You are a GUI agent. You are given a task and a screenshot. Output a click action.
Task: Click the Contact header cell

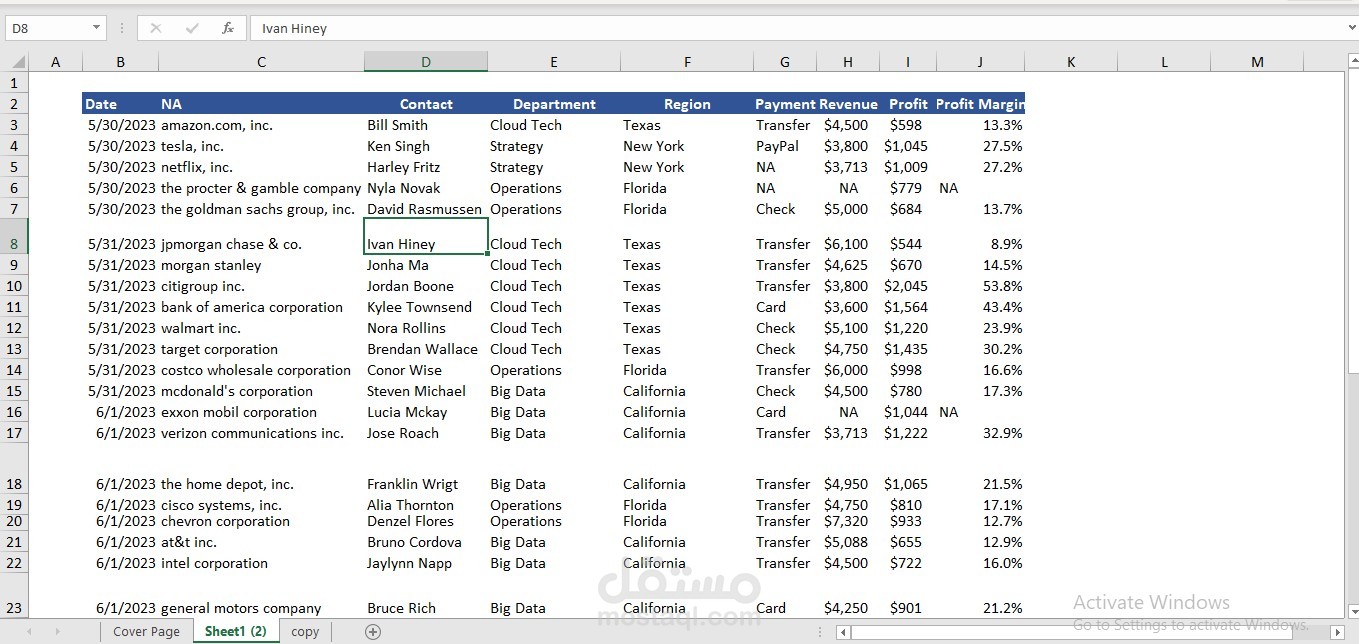[426, 104]
